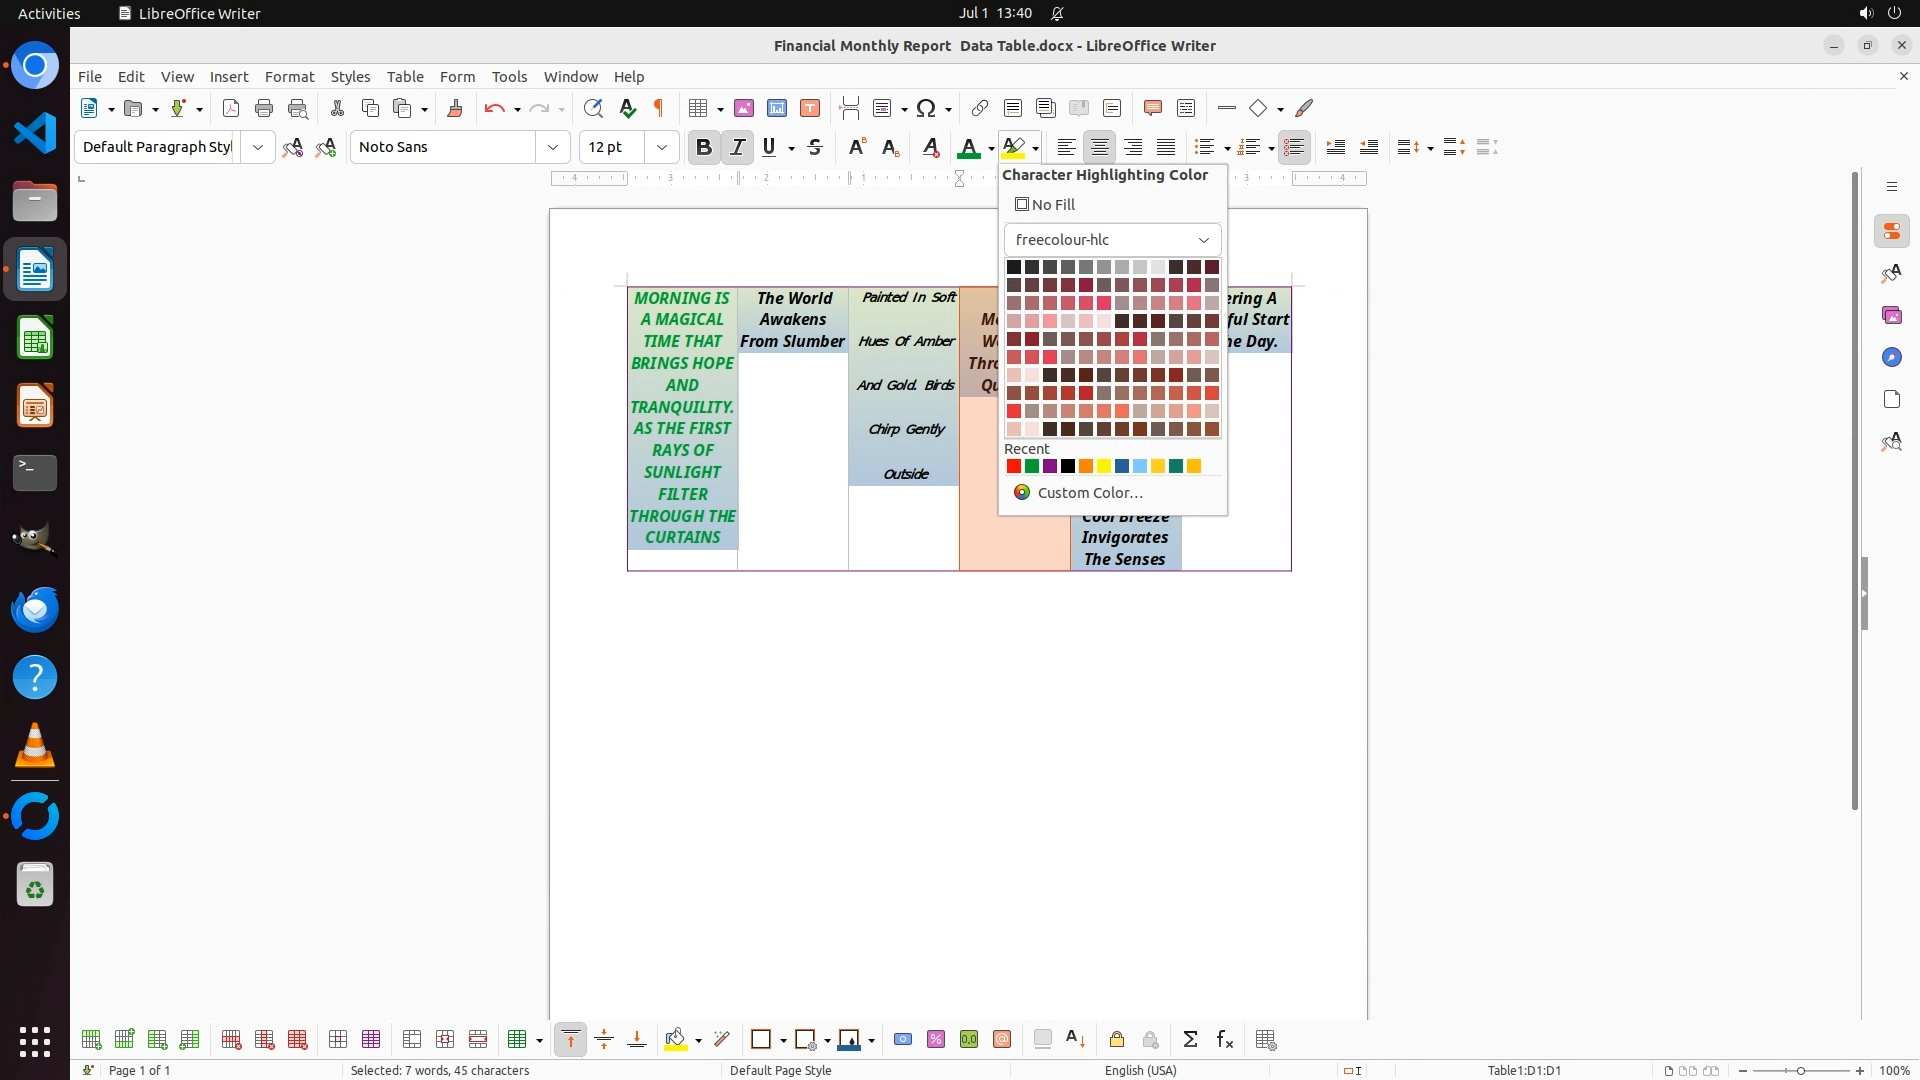Click the Align Top cell icon
Viewport: 1920px width, 1080px height.
[x=571, y=1040]
